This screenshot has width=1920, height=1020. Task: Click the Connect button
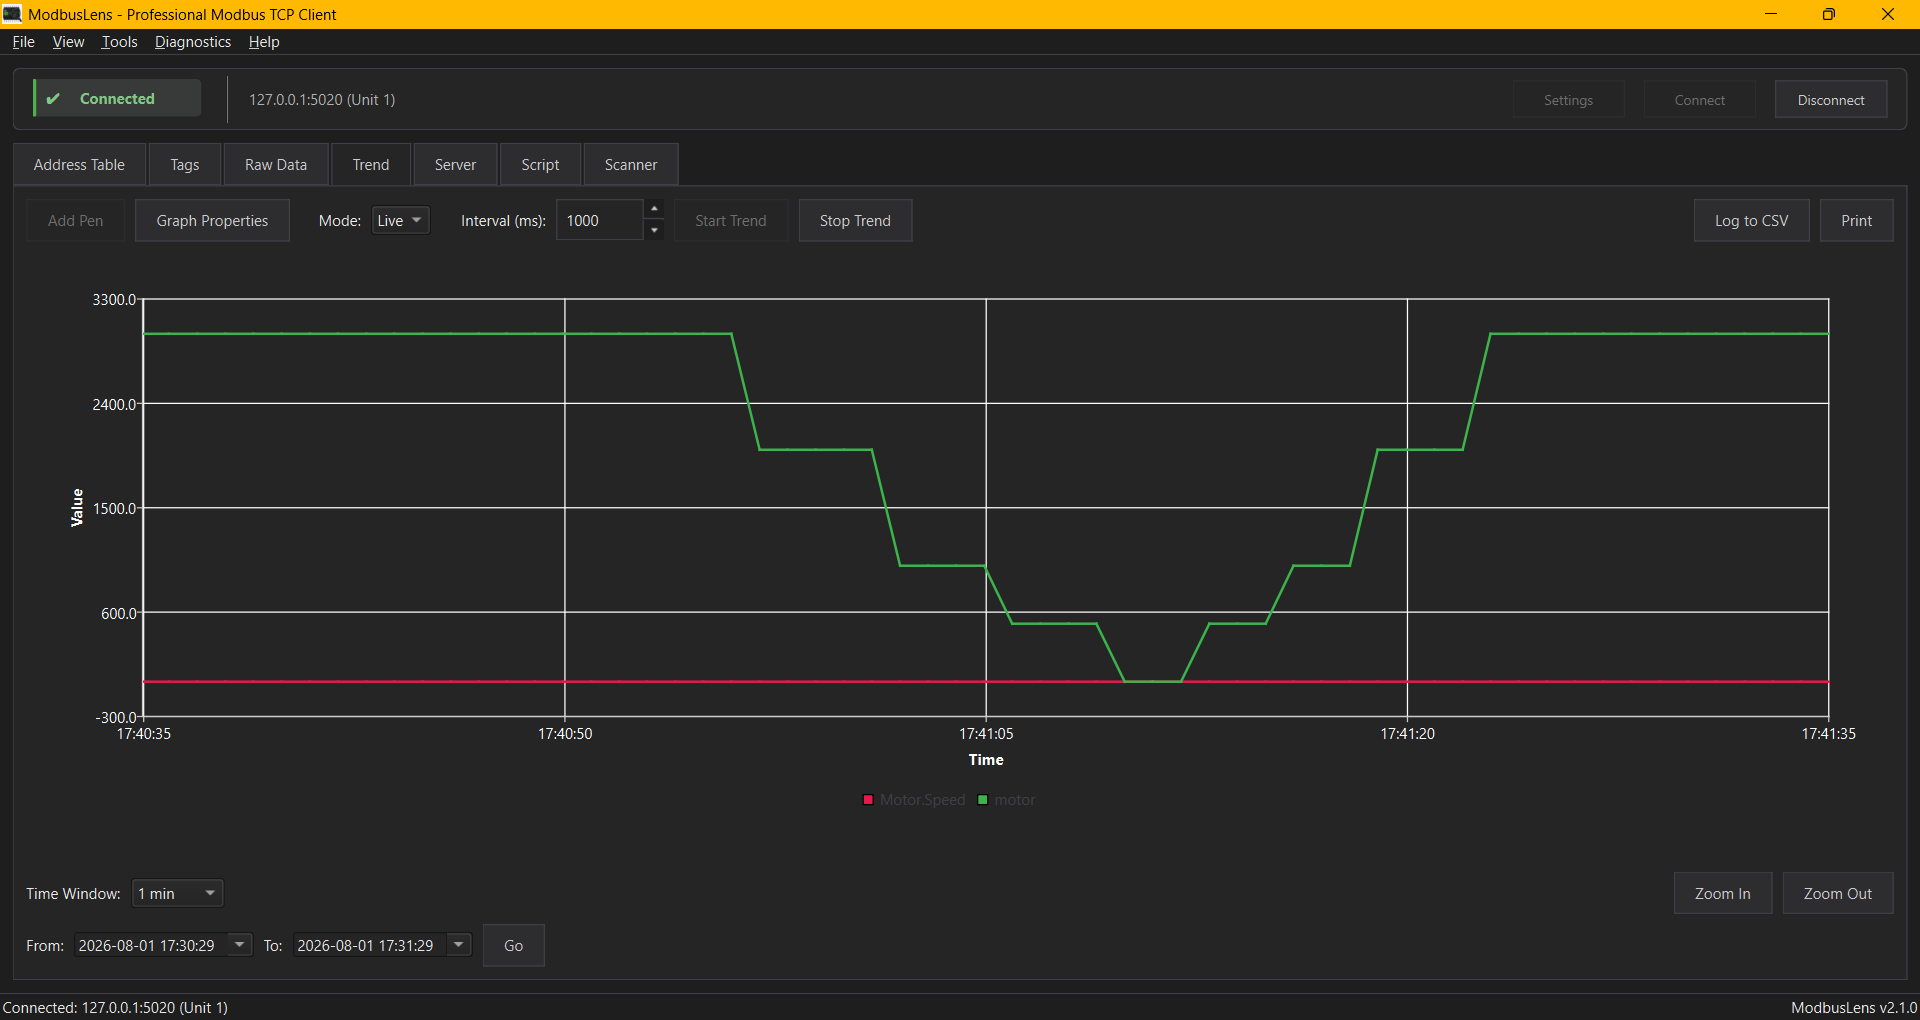[1700, 100]
